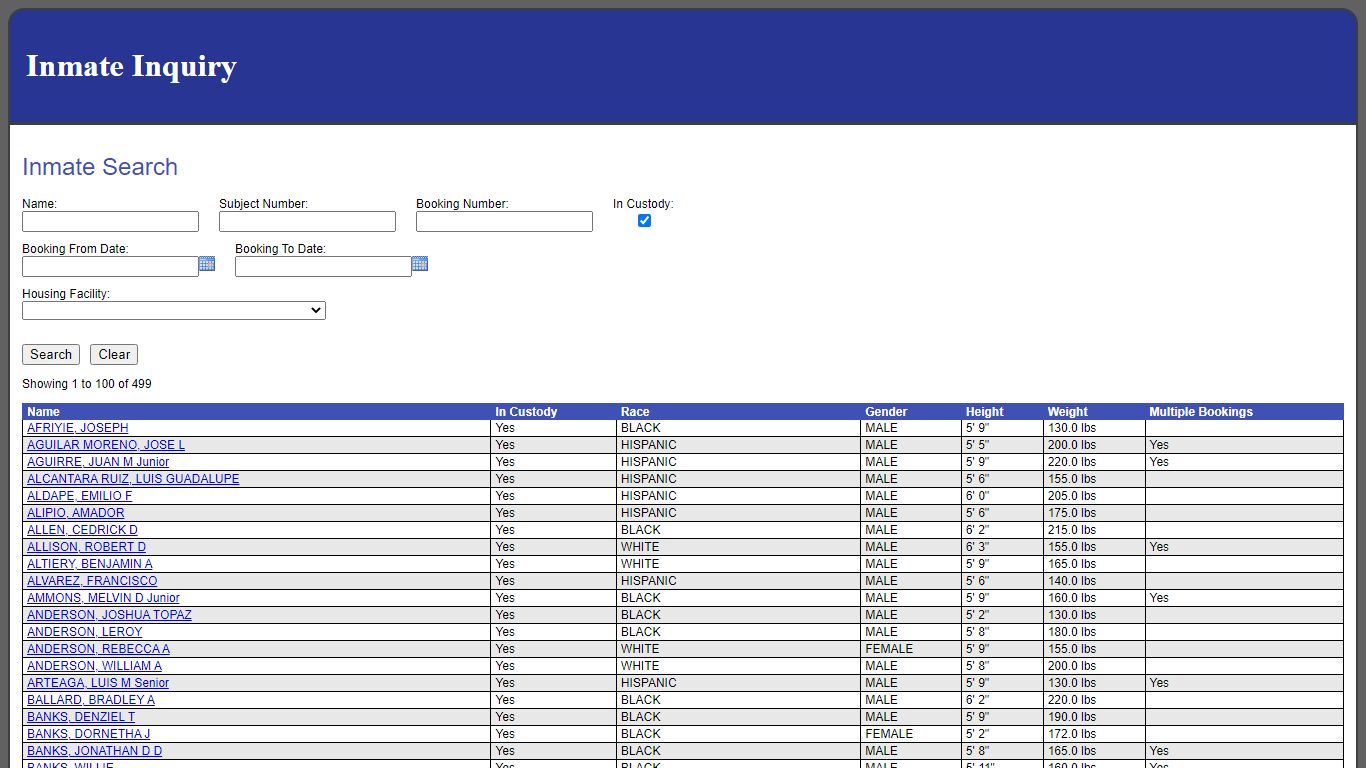Open inmate ARTEAGA, LUIS M Senior record
The image size is (1366, 768).
[98, 683]
